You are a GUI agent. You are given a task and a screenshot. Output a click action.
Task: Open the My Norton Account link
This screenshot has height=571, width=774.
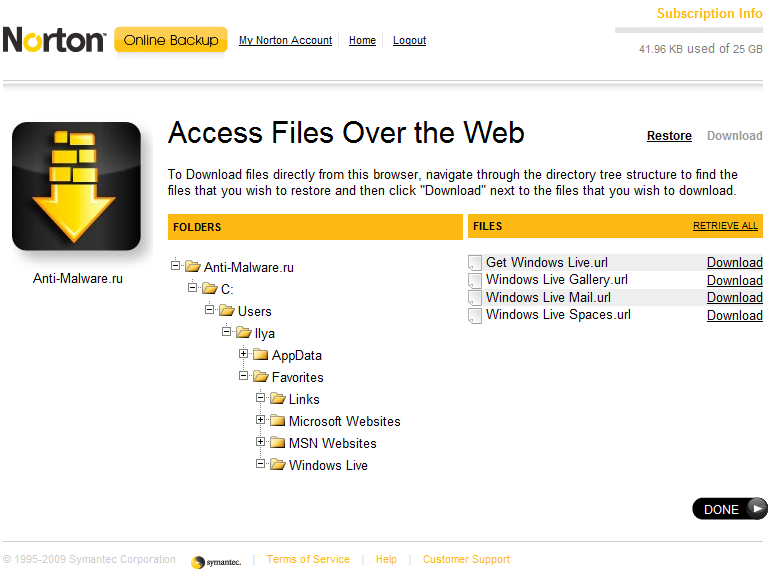point(285,40)
